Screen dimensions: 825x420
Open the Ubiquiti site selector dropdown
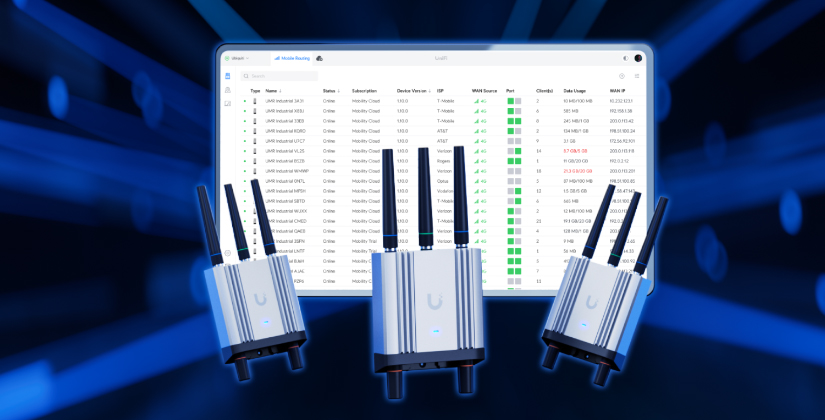237,58
